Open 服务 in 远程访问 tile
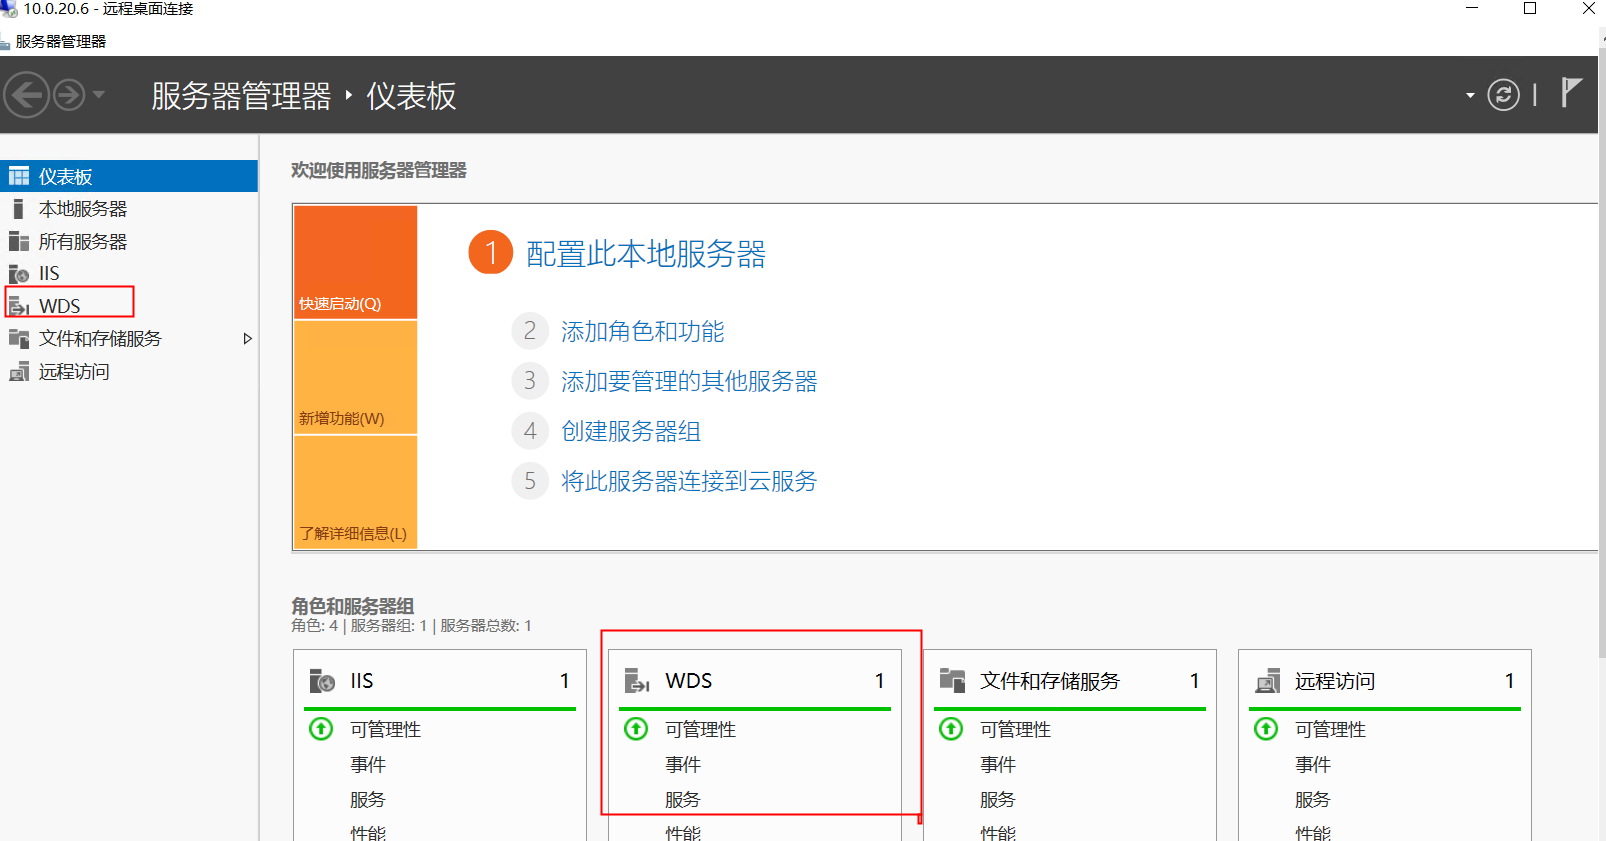This screenshot has height=841, width=1606. click(1313, 800)
